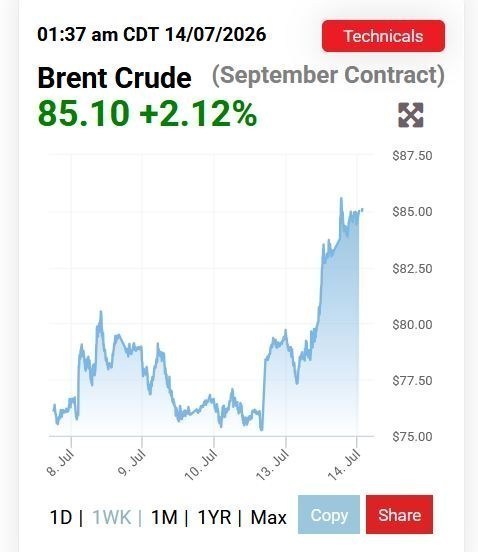This screenshot has height=552, width=478.
Task: Click the +2.12% change figure
Action: point(198,113)
